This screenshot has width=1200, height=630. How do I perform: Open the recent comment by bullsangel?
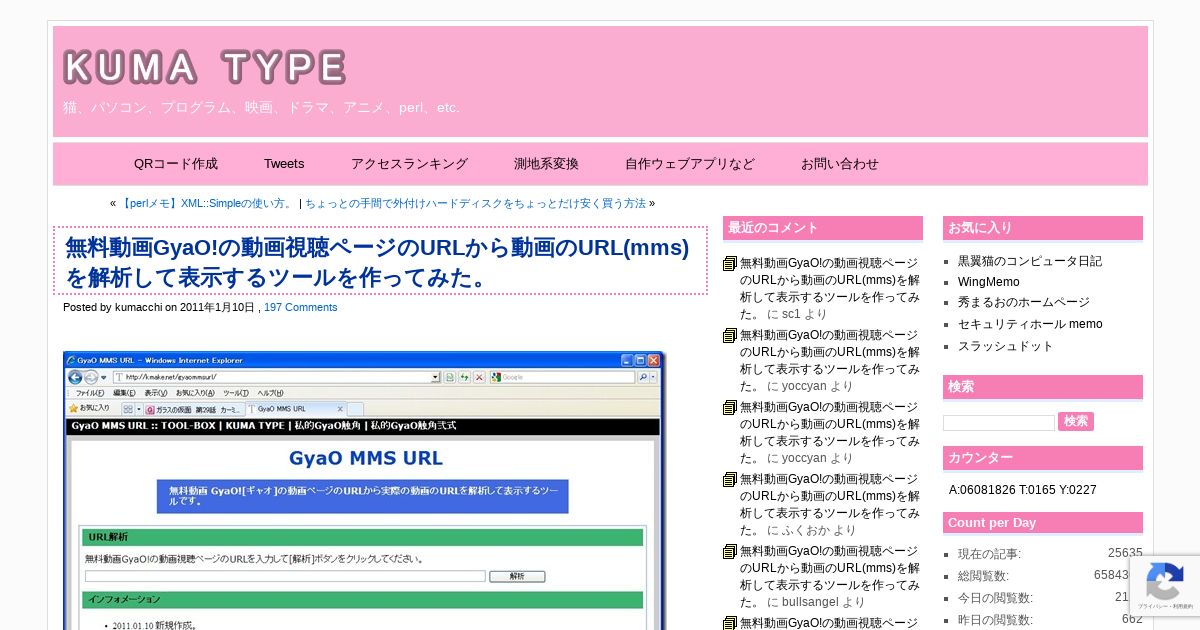coord(829,576)
